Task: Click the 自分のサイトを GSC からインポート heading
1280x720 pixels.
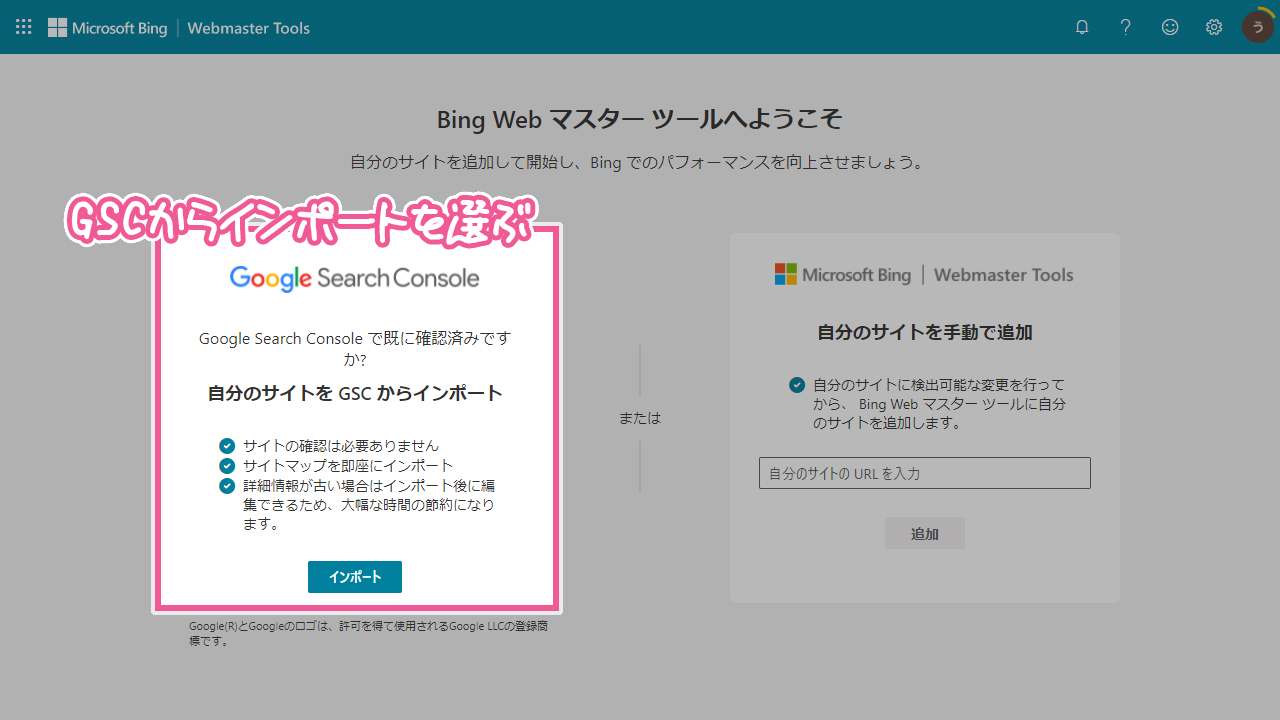Action: pyautogui.click(x=355, y=393)
